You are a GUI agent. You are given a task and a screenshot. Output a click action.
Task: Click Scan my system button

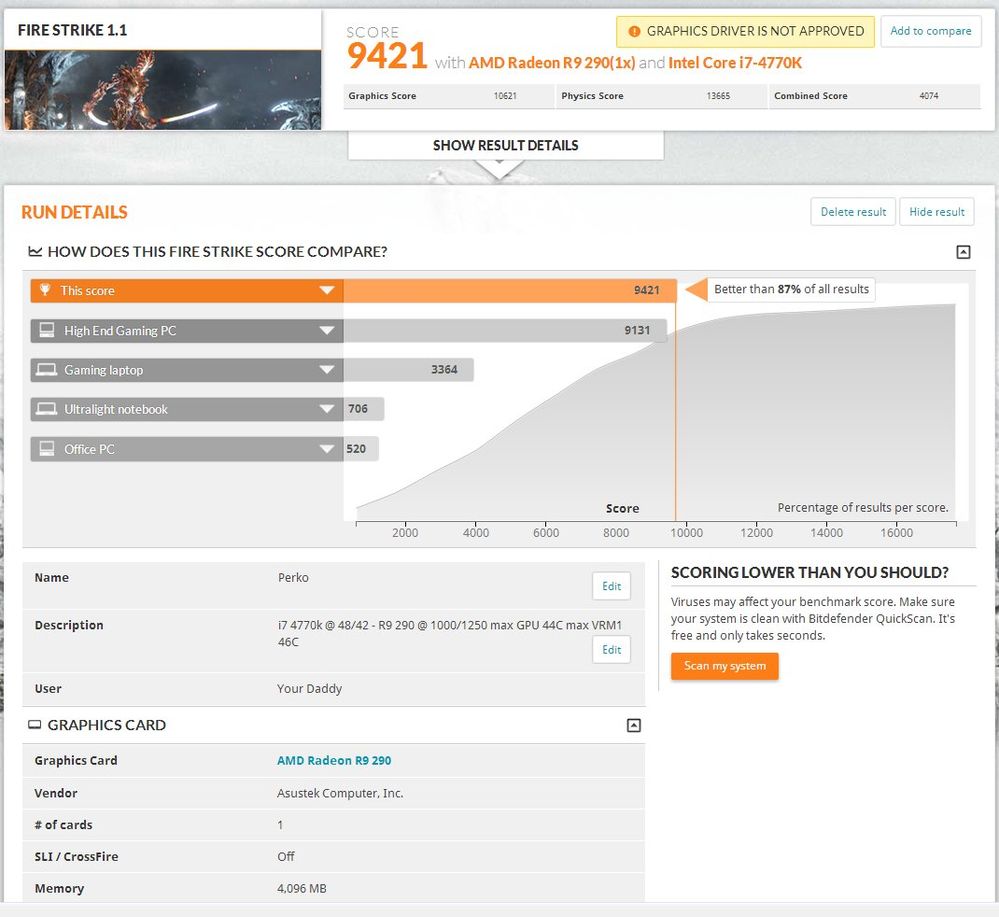click(x=724, y=666)
